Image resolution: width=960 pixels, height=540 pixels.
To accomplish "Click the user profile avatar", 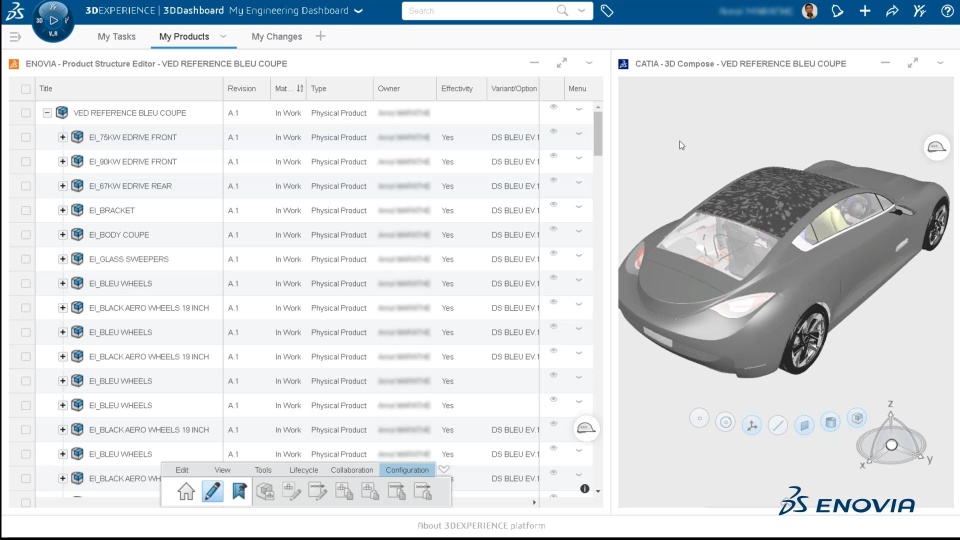I will click(809, 11).
